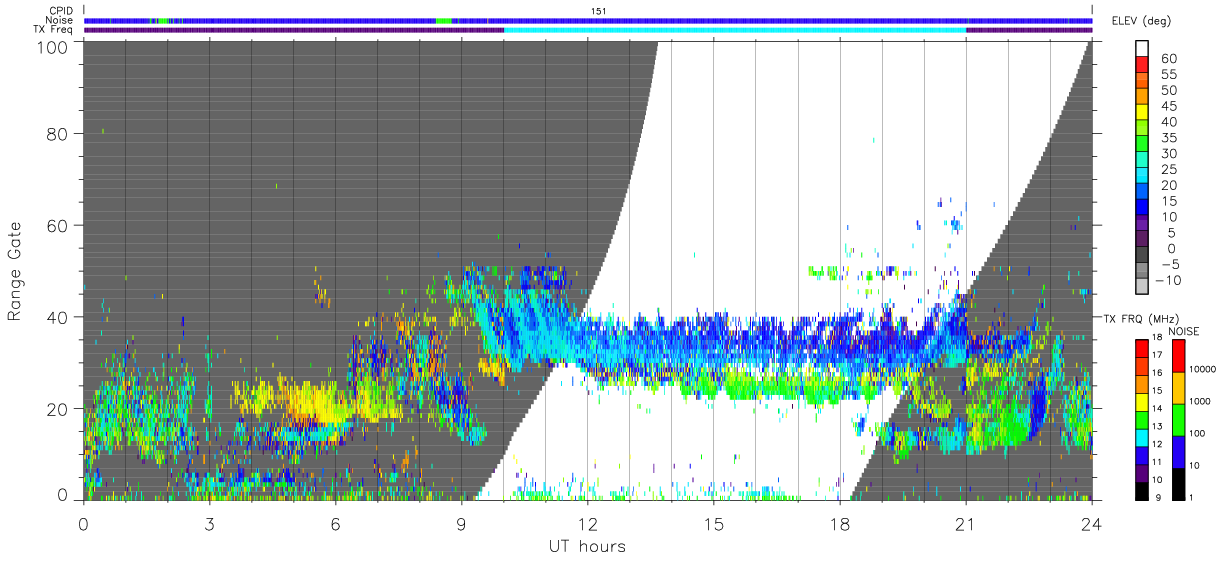The height and width of the screenshot is (567, 1228).
Task: Click the 'UT hours' x-axis title
Action: click(x=587, y=547)
